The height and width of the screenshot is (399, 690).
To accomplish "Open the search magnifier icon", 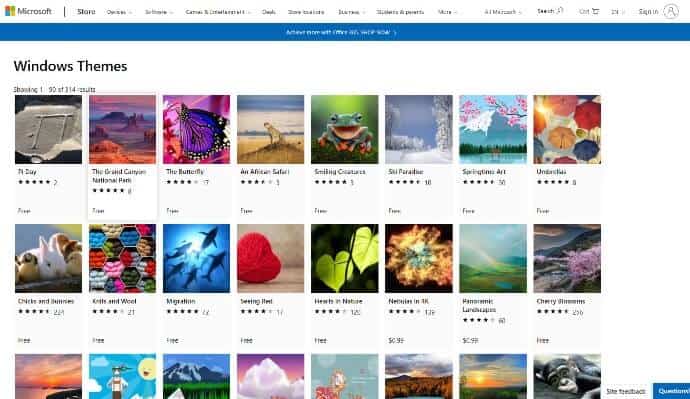I will pos(560,11).
